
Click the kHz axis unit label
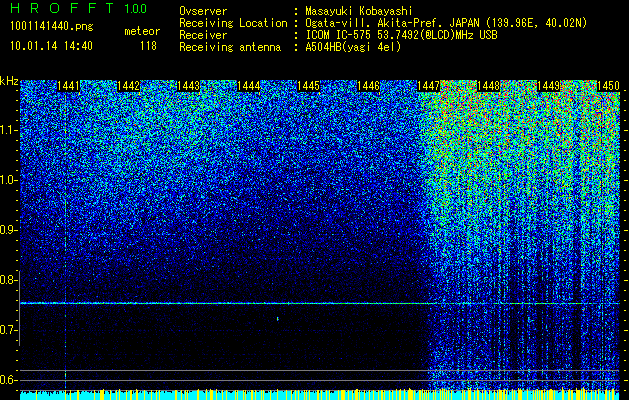tap(10, 81)
